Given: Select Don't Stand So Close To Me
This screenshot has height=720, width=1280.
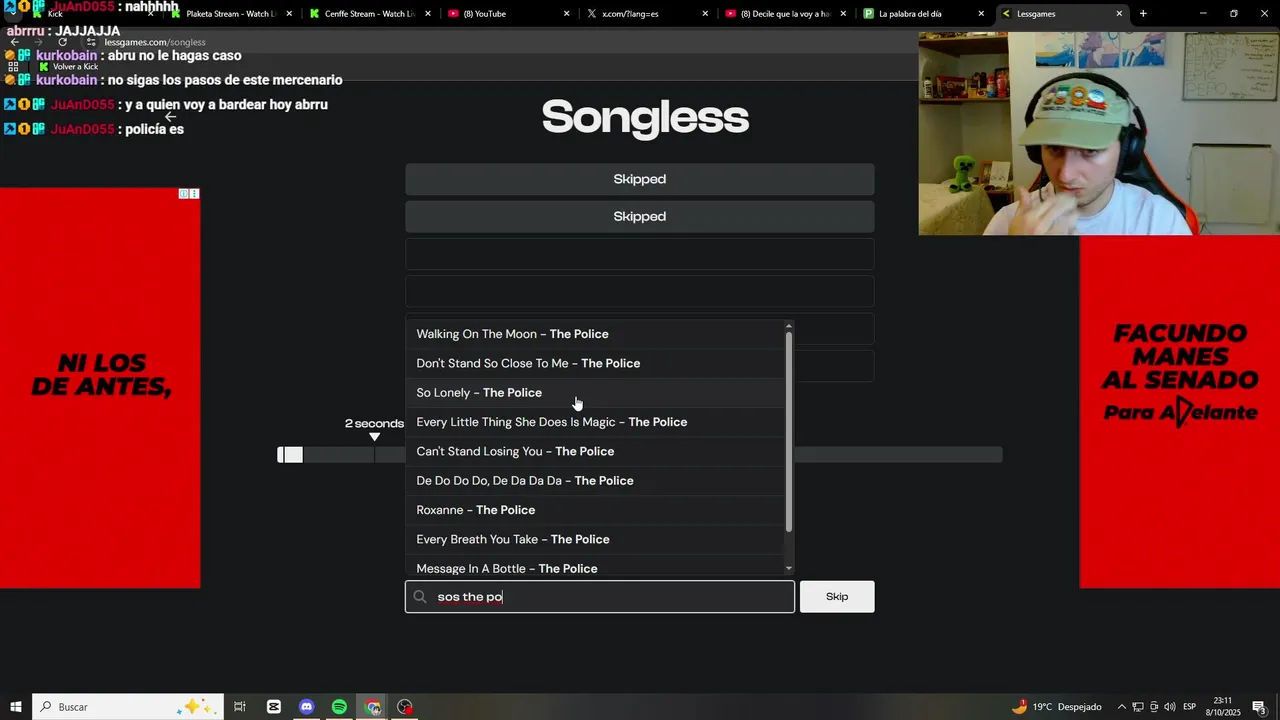Looking at the screenshot, I should click(595, 363).
